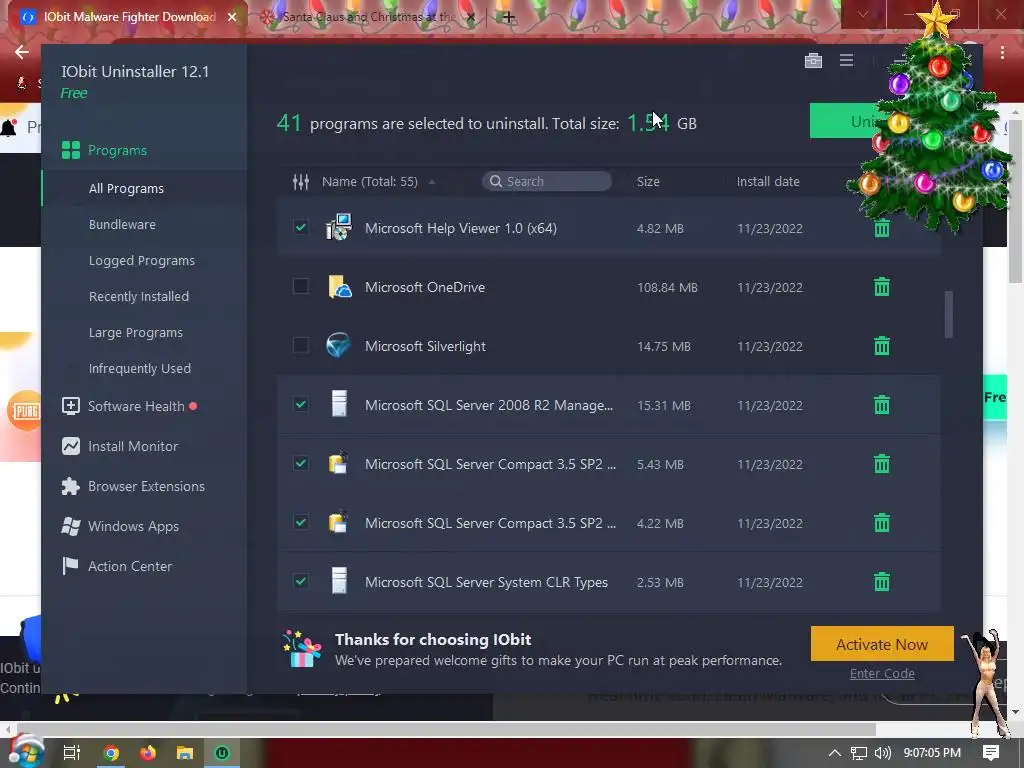Click the green Uninstall button

(x=846, y=121)
